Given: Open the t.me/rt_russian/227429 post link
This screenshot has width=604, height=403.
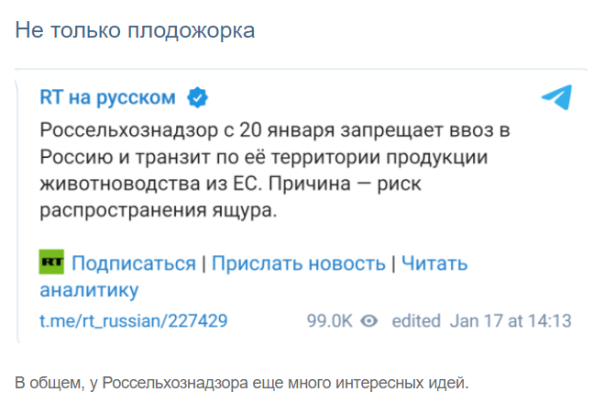Looking at the screenshot, I should click(133, 321).
